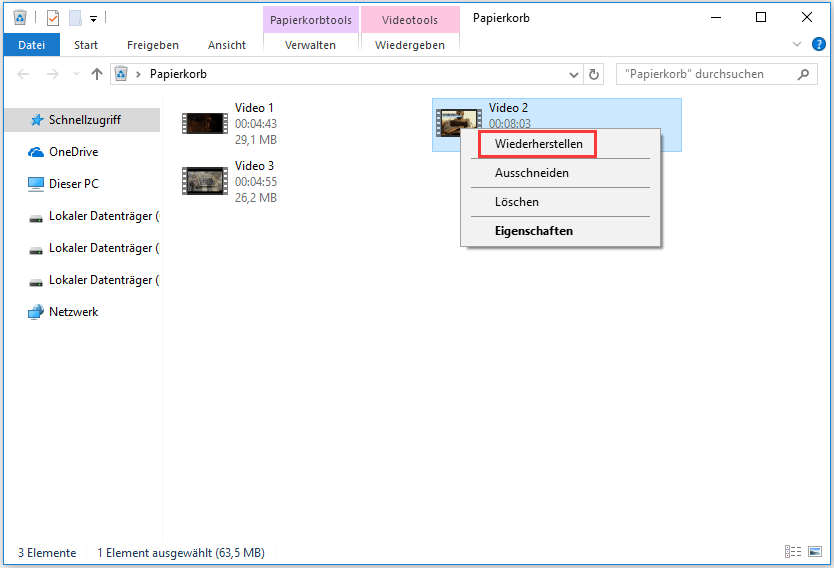Switch to Details view icon in status bar
Image resolution: width=834 pixels, height=568 pixels.
coord(793,552)
